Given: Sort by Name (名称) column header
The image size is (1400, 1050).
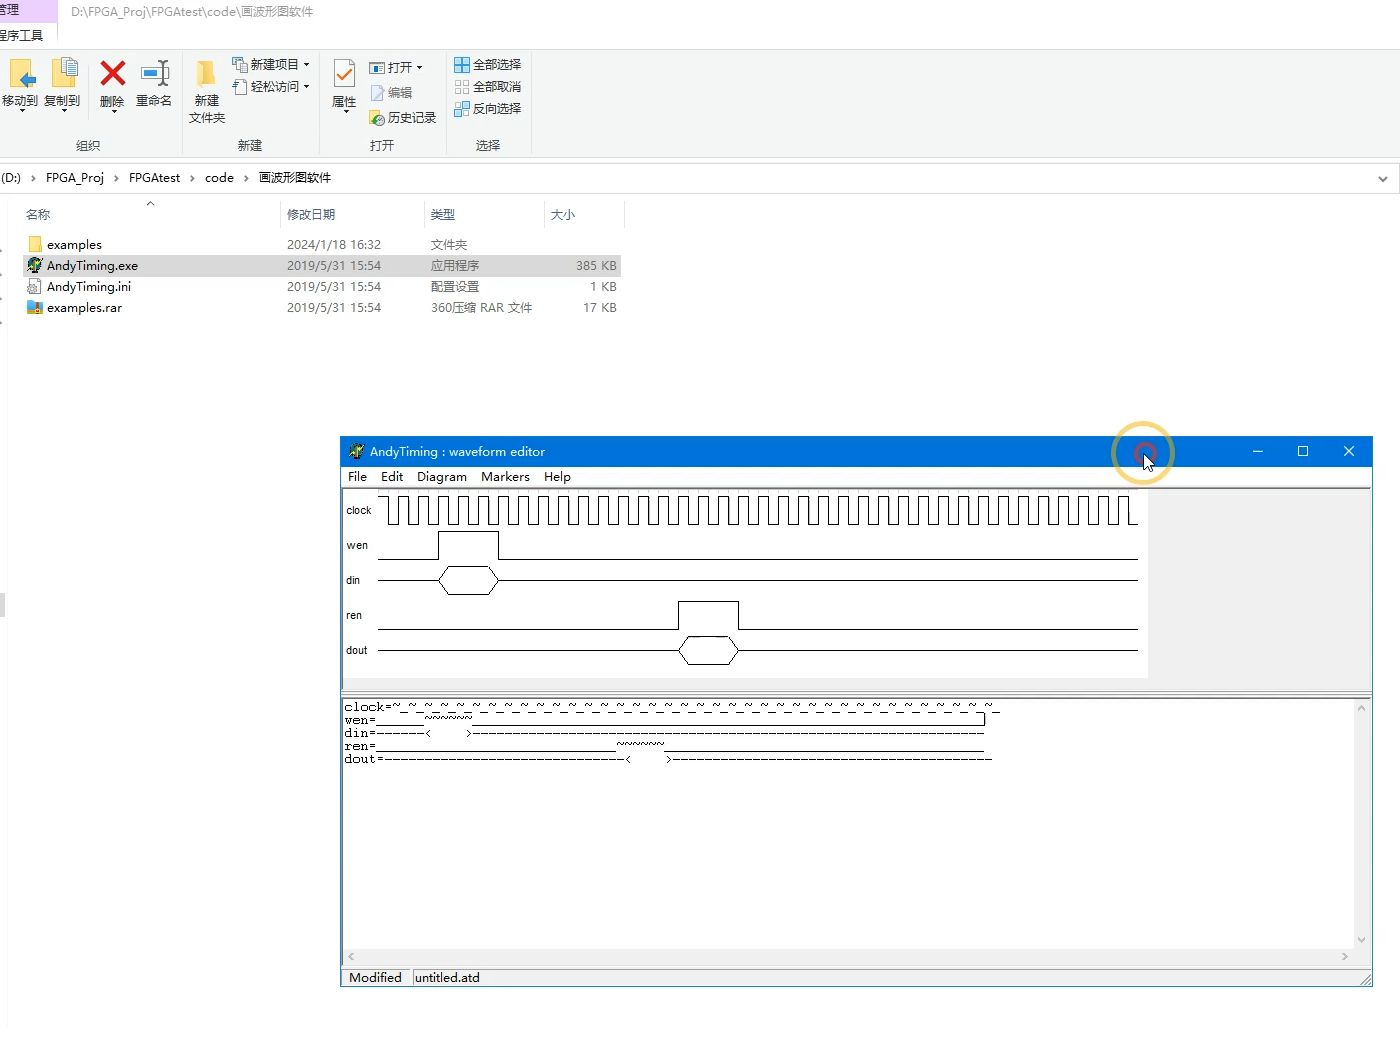Looking at the screenshot, I should (x=150, y=214).
